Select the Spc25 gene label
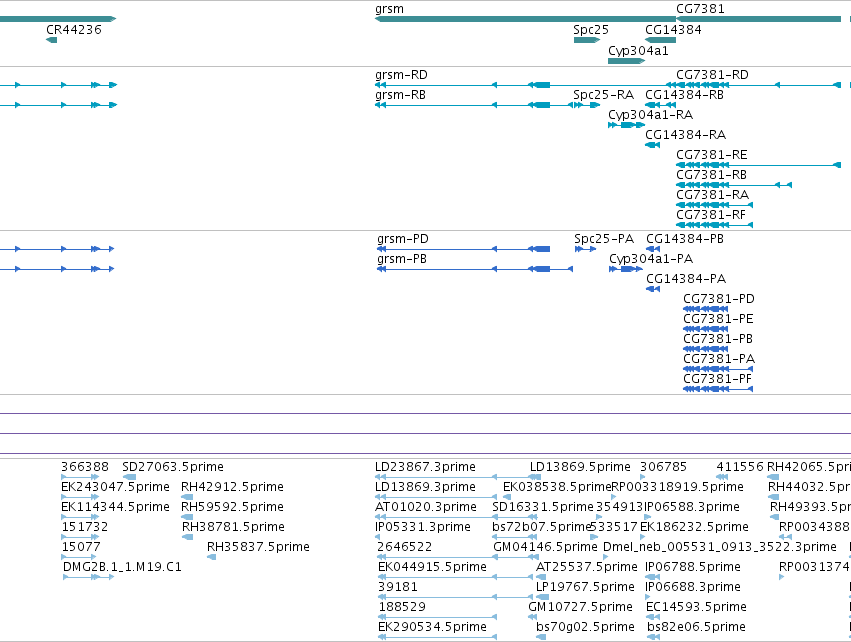This screenshot has width=851, height=642. [x=591, y=30]
